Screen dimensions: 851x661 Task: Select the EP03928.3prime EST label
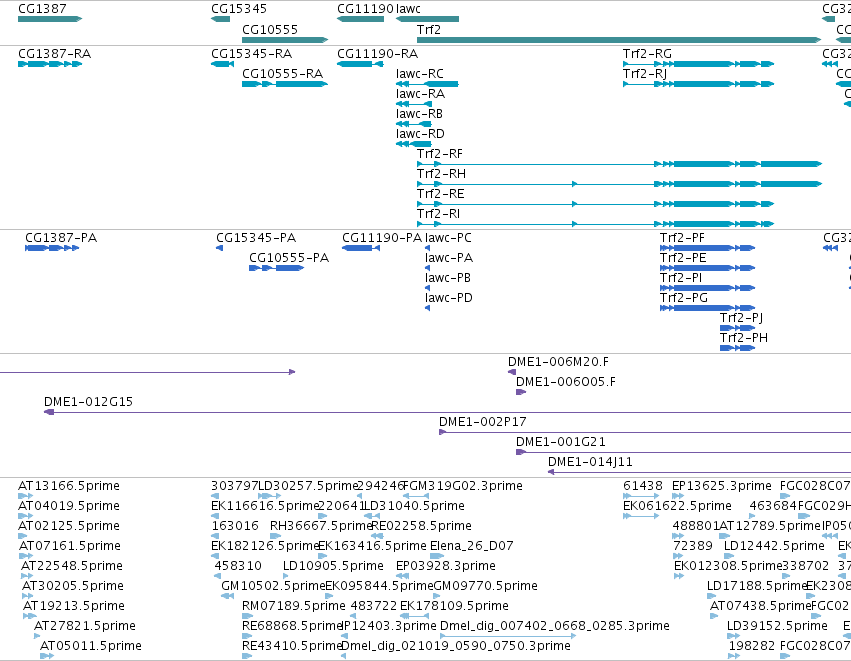[446, 566]
